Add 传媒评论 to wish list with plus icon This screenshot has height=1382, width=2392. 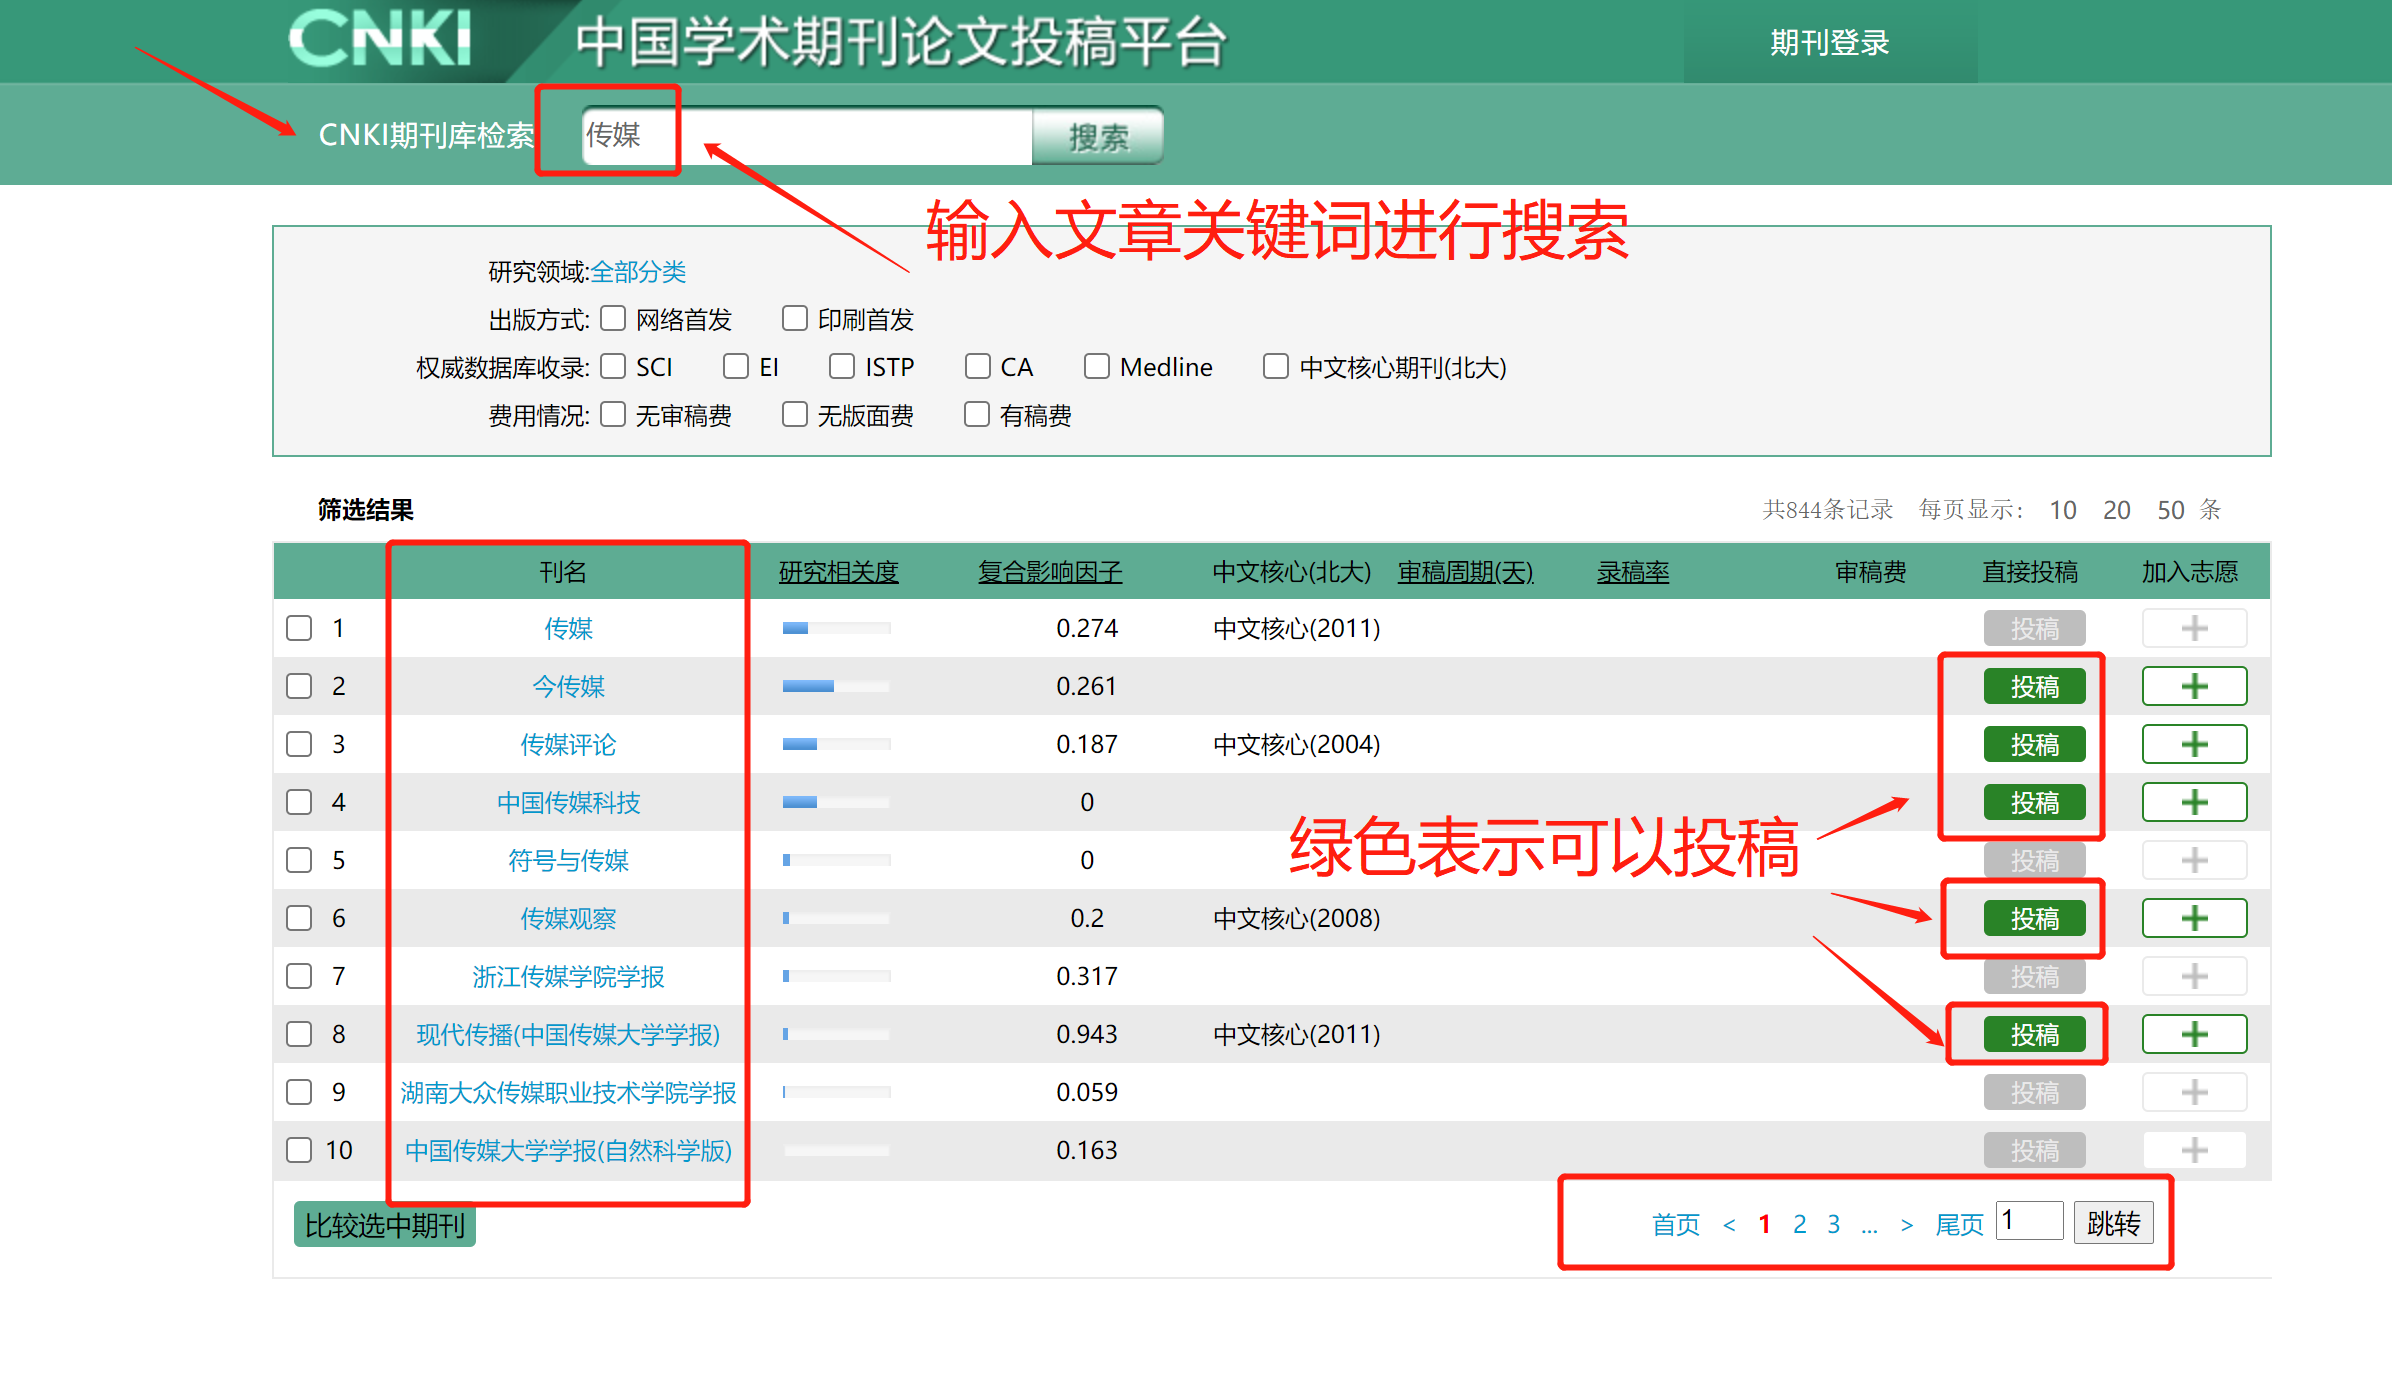click(2194, 744)
